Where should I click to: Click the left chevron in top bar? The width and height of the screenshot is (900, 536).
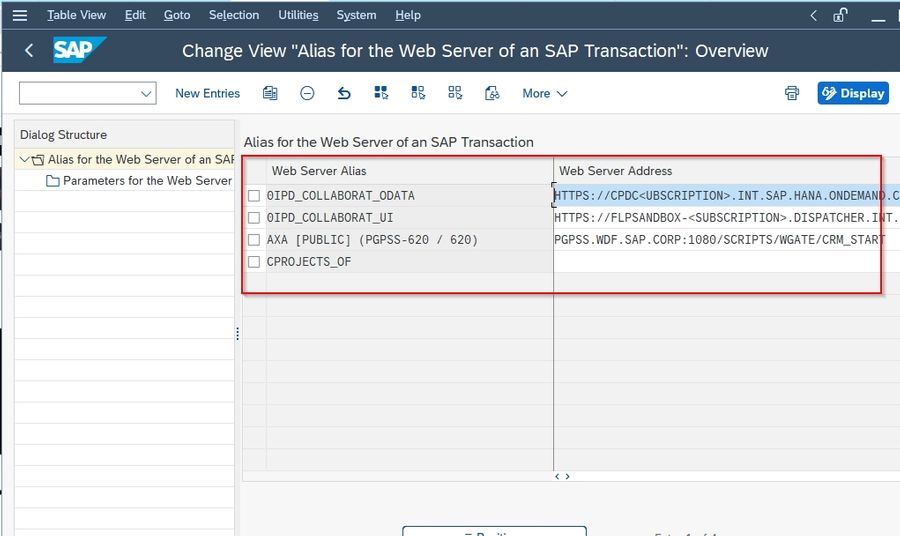(x=813, y=15)
